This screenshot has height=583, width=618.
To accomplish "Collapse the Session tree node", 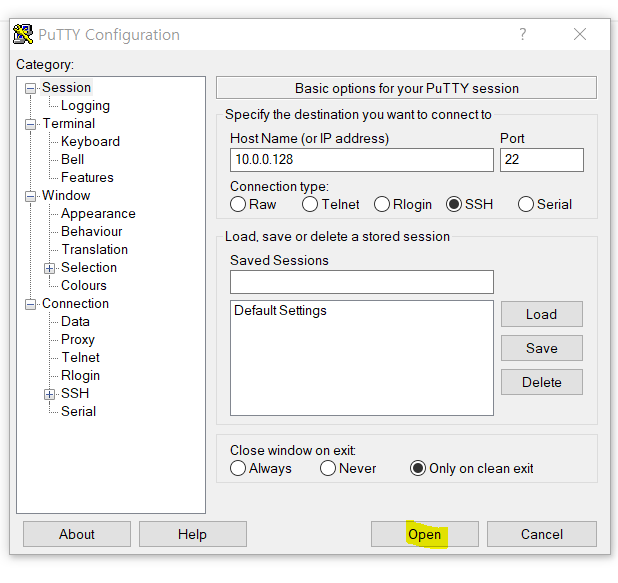I will coord(30,88).
